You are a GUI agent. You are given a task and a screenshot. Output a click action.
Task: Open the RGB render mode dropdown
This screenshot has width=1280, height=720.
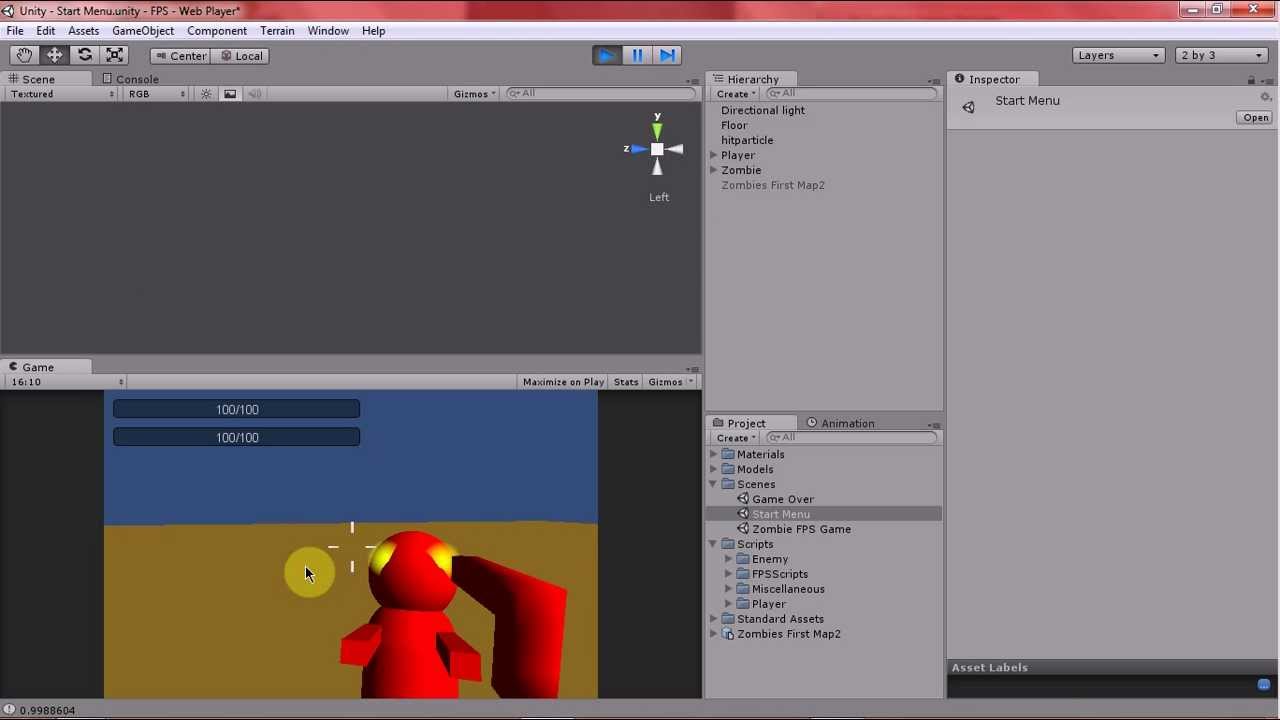tap(157, 94)
